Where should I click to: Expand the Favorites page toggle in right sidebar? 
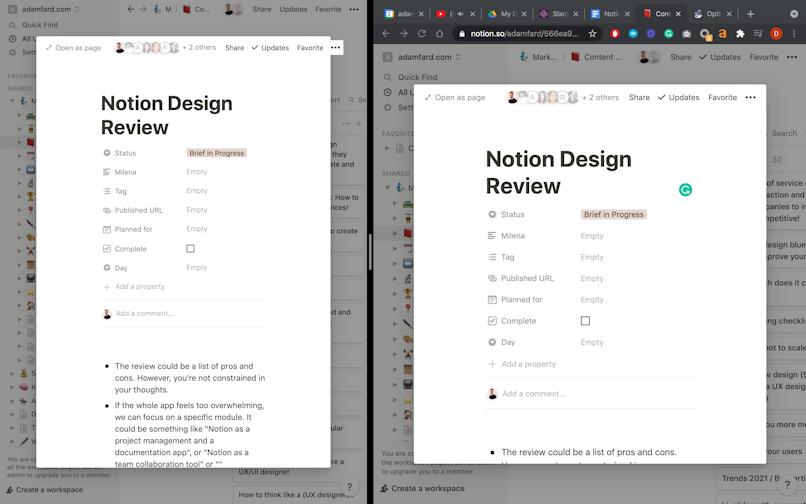click(388, 149)
